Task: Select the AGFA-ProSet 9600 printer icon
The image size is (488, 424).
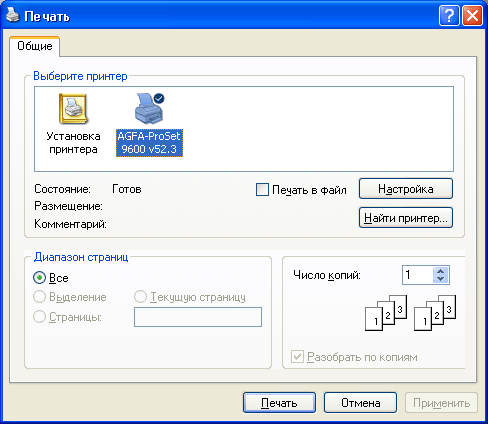Action: 150,108
